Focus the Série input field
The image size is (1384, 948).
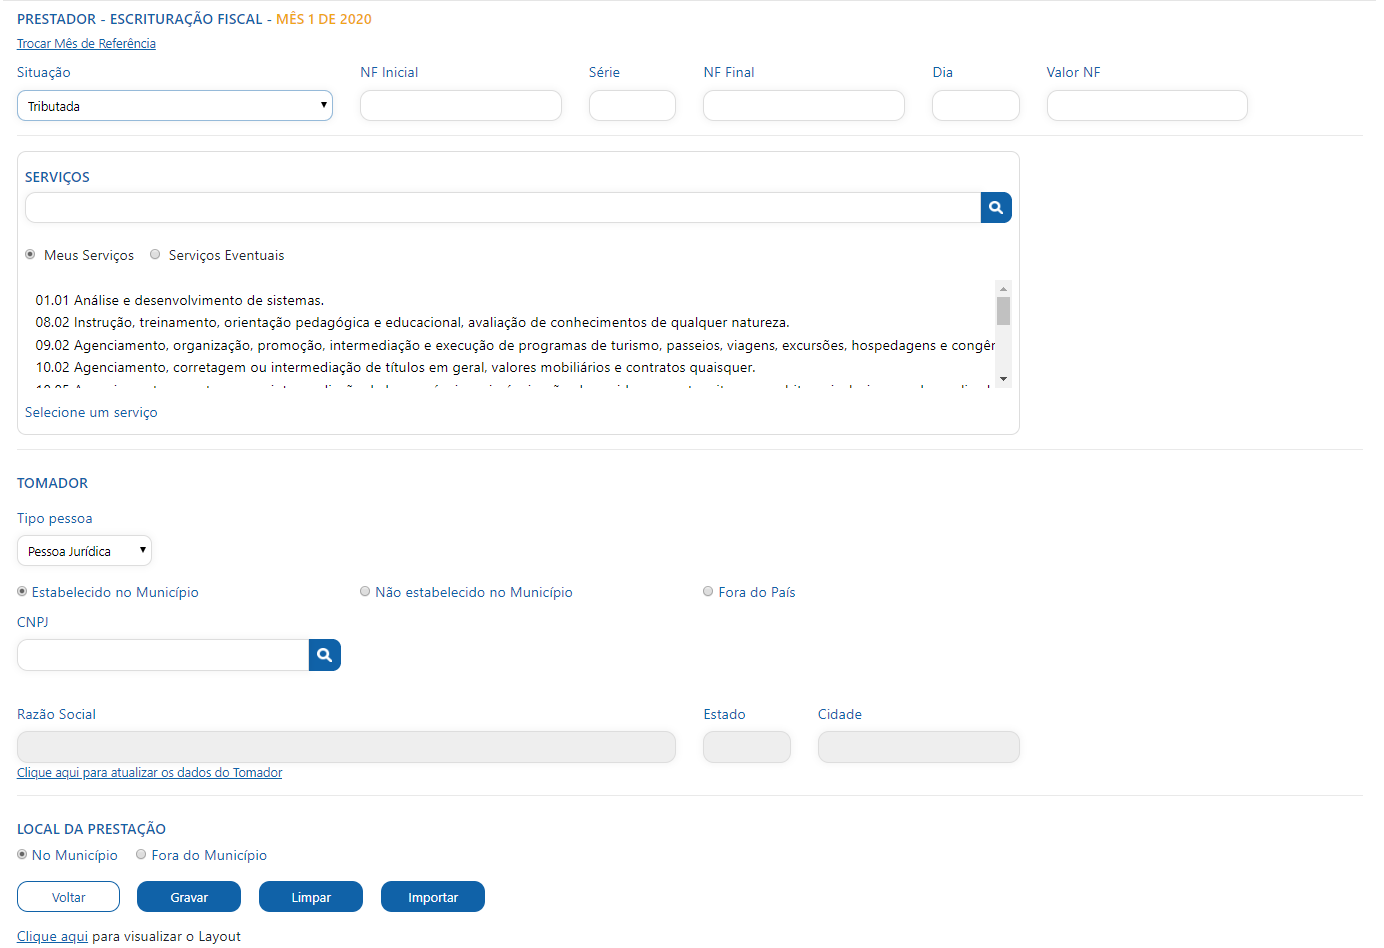pos(632,106)
